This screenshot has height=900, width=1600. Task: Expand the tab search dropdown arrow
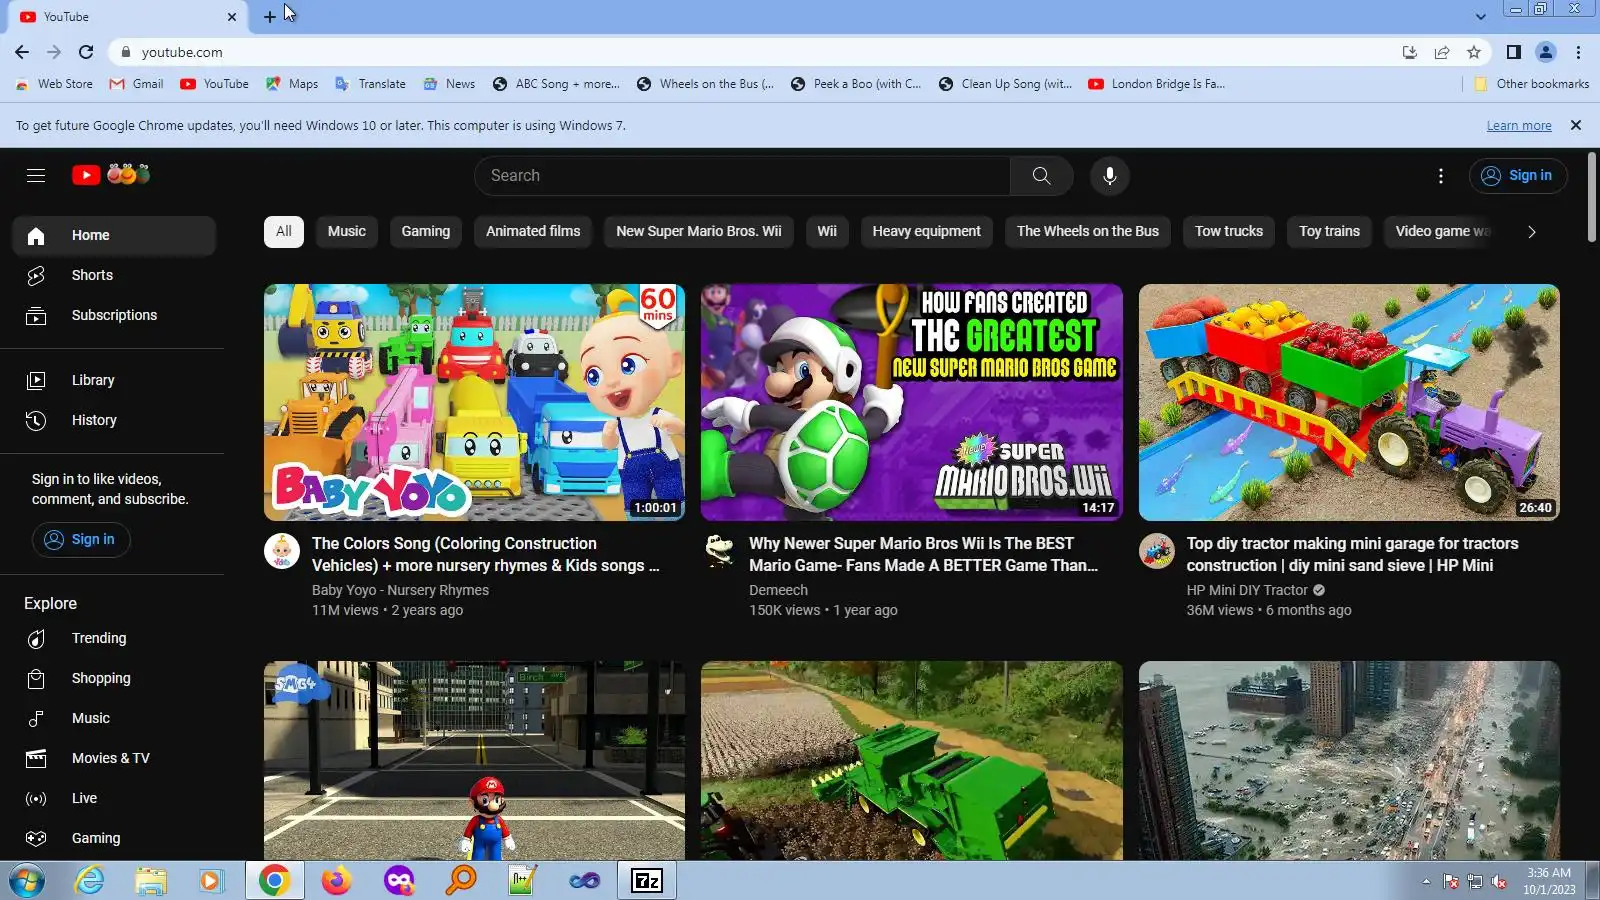(x=1481, y=17)
